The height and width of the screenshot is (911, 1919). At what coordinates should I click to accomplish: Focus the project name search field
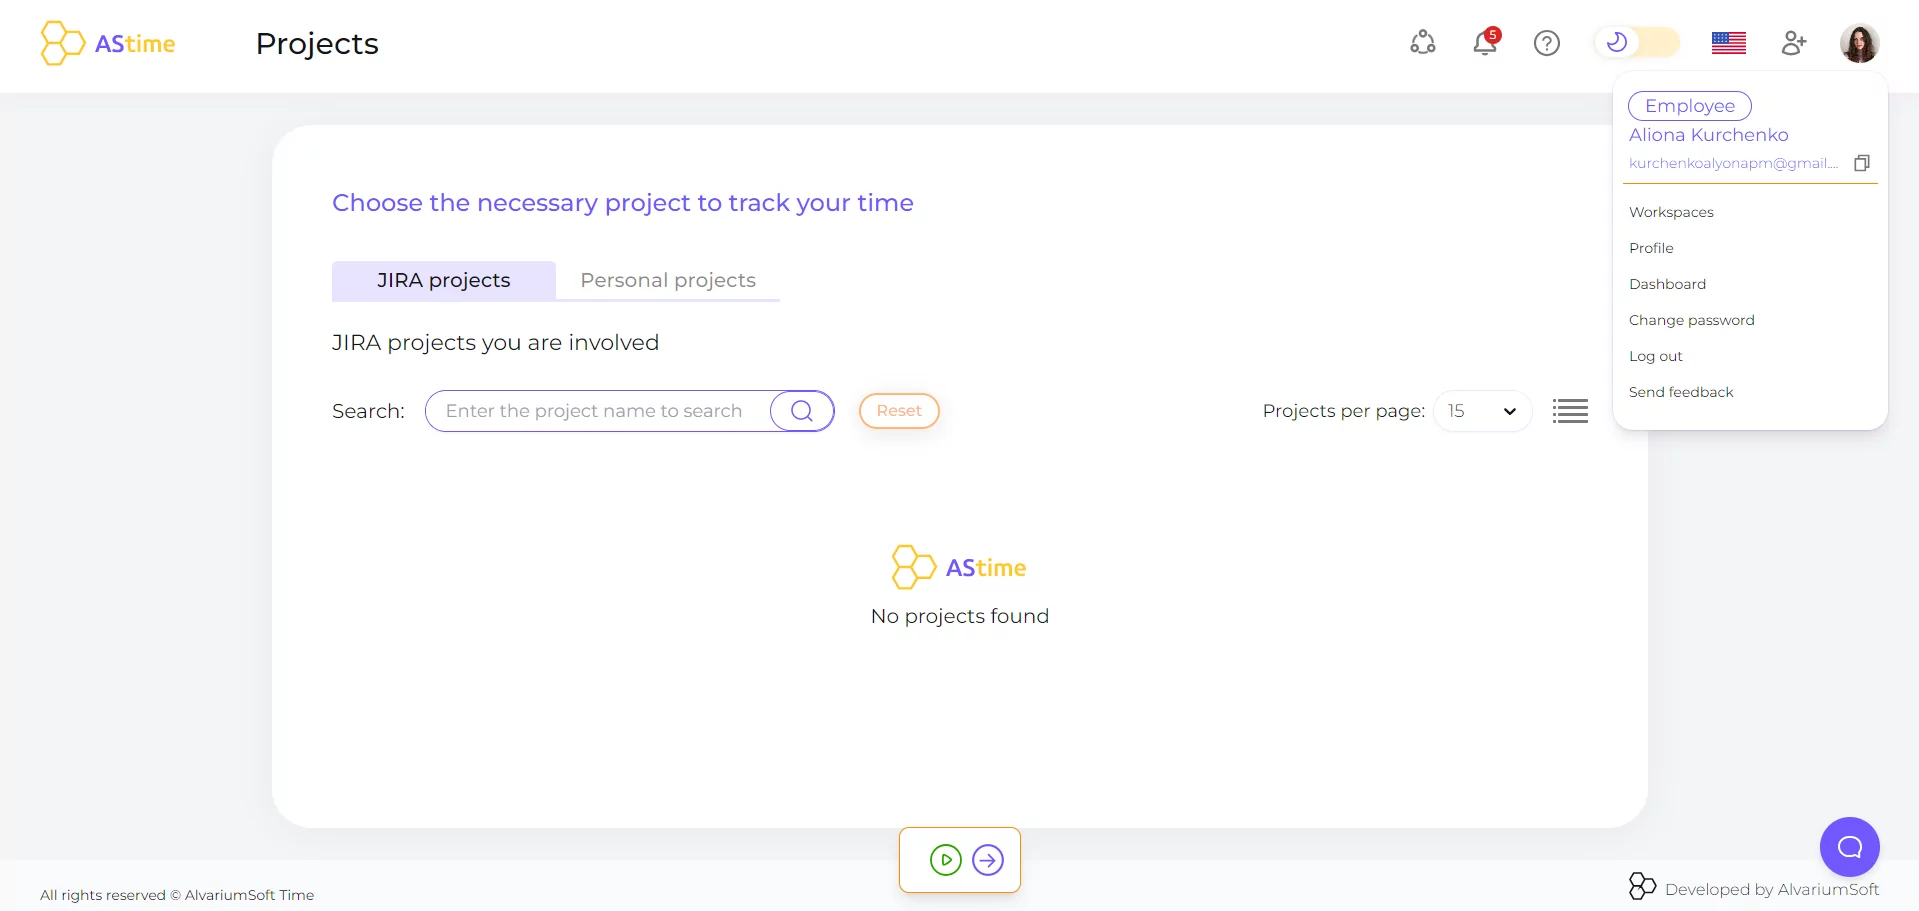(x=596, y=411)
